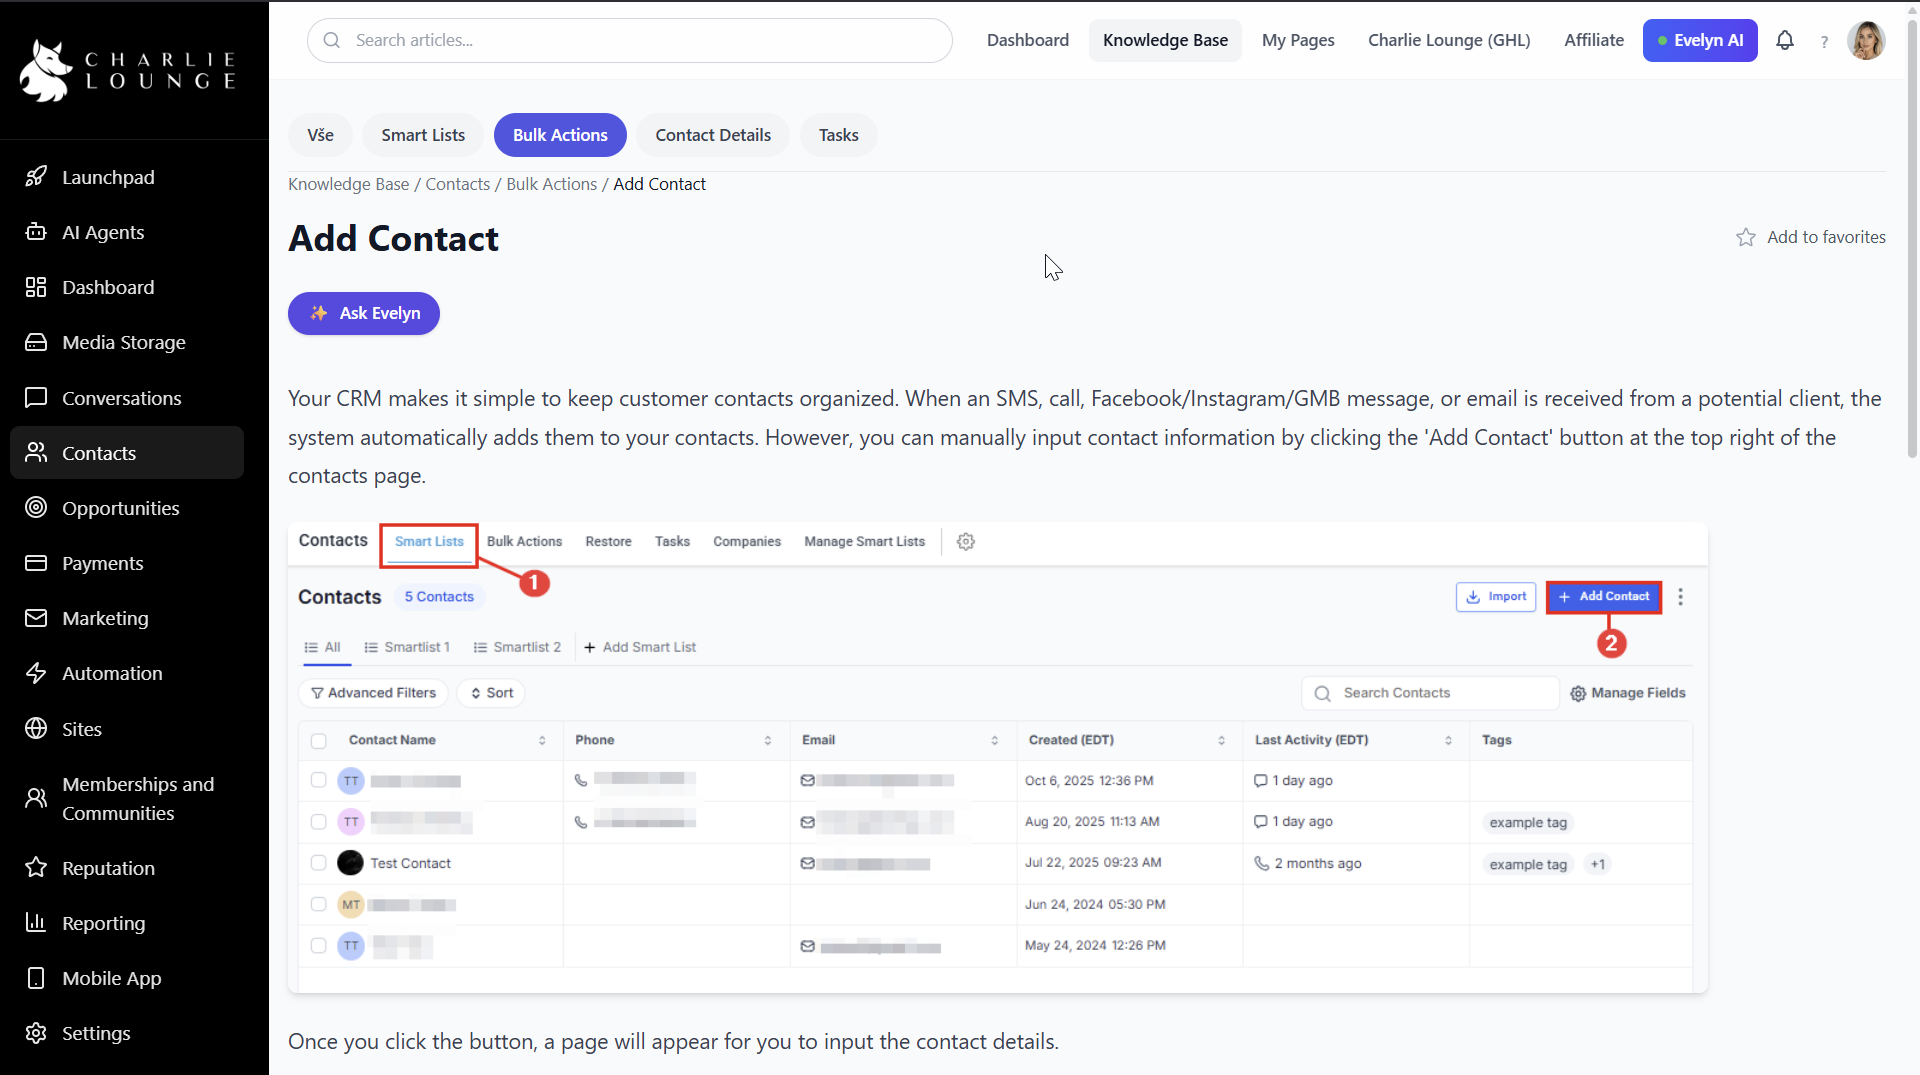Open Reputation via the star icon in sidebar
The image size is (1920, 1075).
point(36,868)
